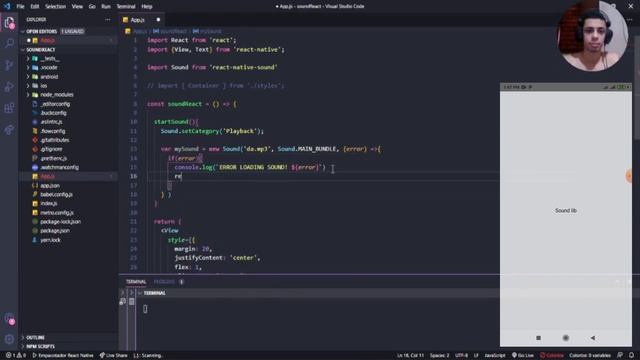Open the .eslintrc.js file
Image resolution: width=640 pixels, height=360 pixels.
point(68,122)
